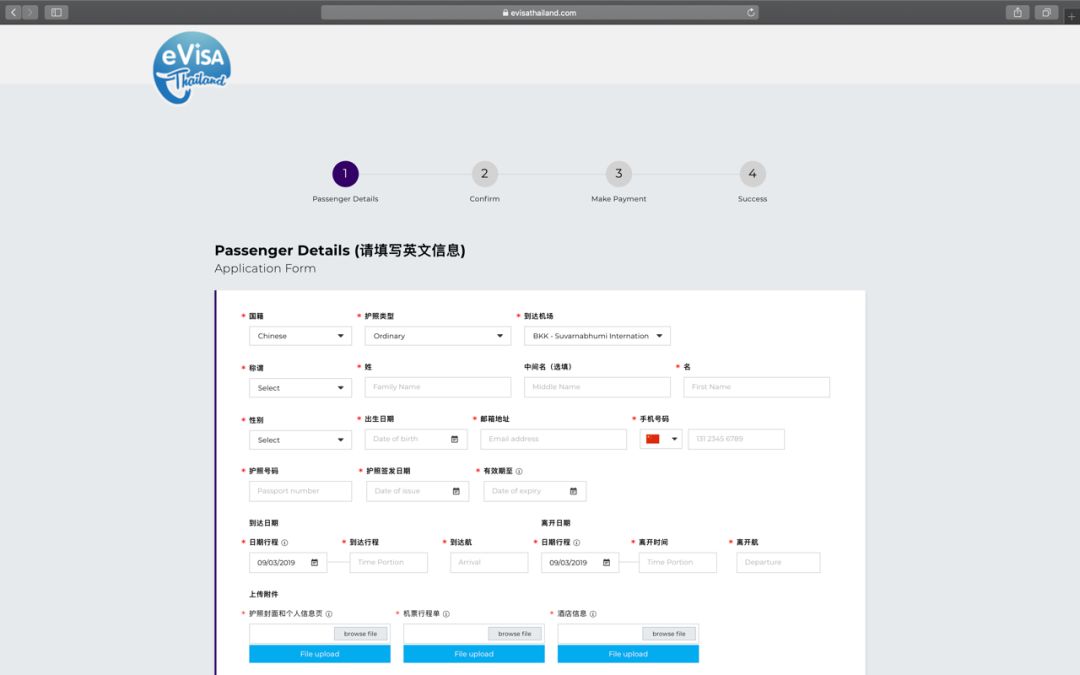Click the Passport number input field
This screenshot has height=675, width=1080.
pyautogui.click(x=300, y=491)
